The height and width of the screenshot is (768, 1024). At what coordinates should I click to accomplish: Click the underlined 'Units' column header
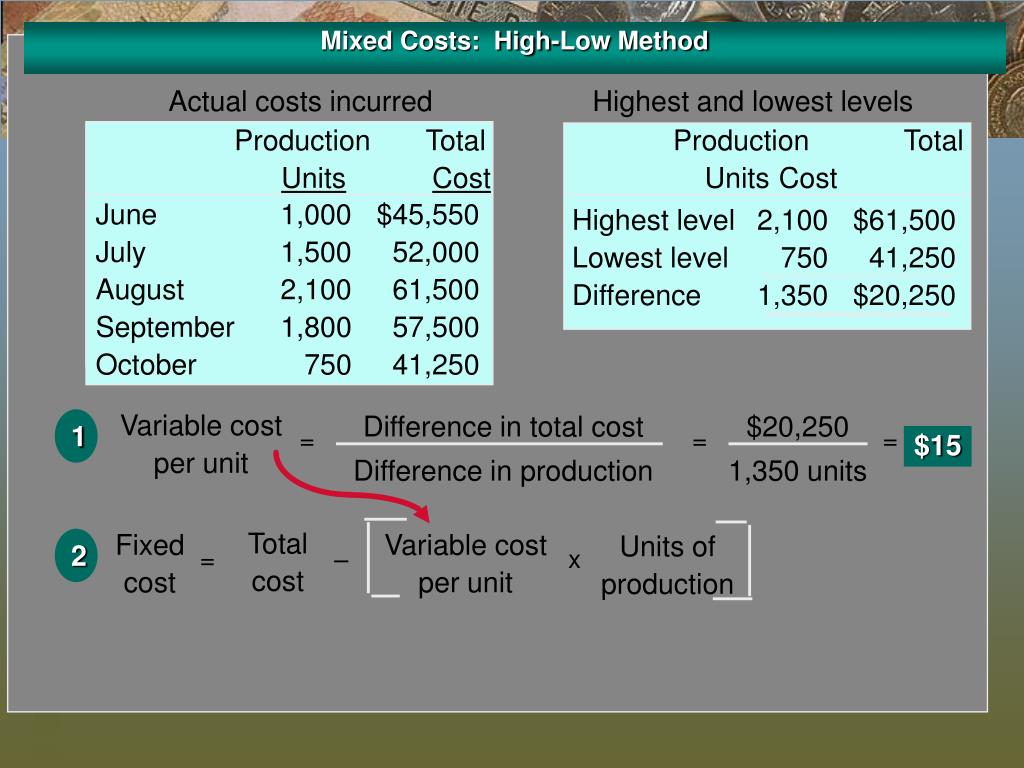pyautogui.click(x=313, y=178)
